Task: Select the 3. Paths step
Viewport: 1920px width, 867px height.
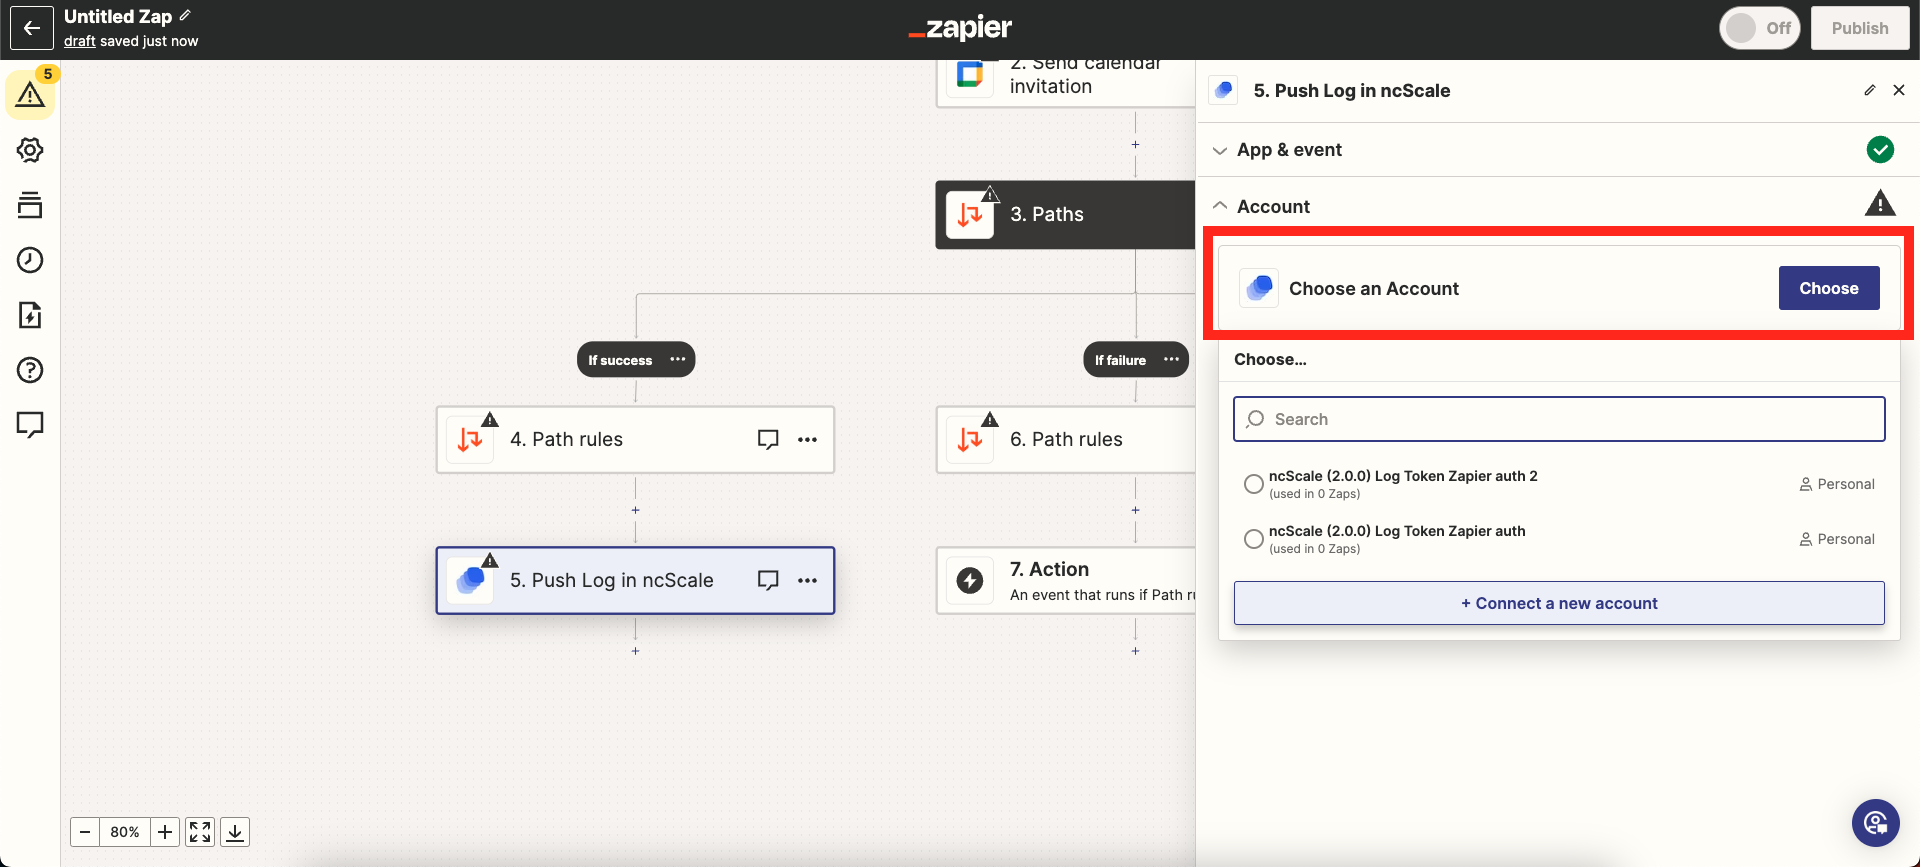Action: click(x=1066, y=215)
